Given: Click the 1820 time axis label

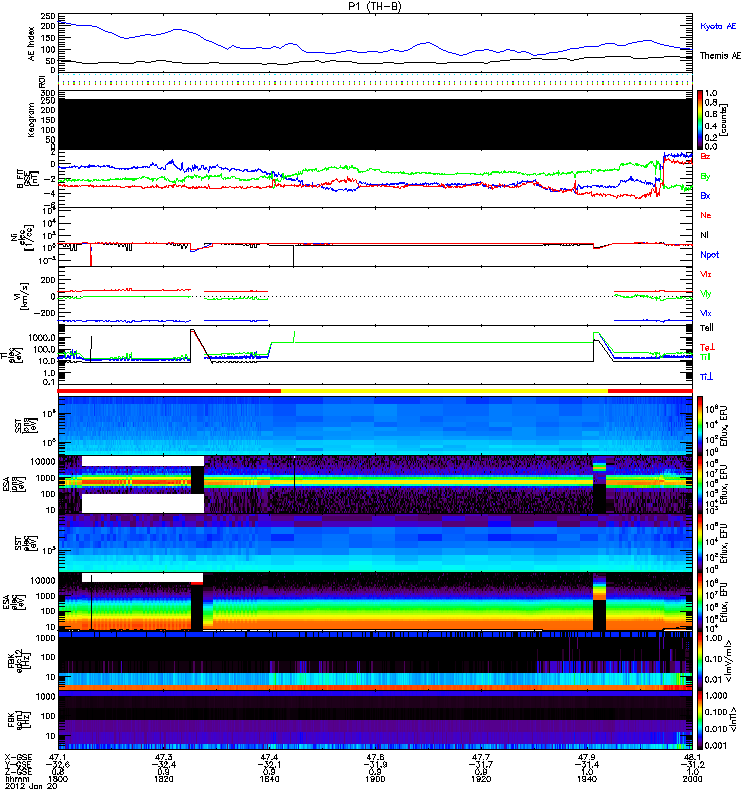Looking at the screenshot, I should [x=164, y=779].
